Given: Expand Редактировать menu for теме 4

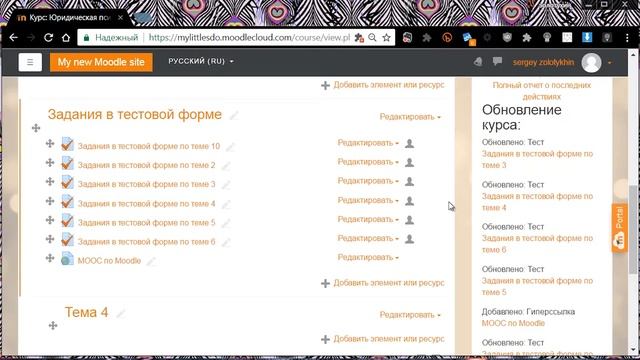Looking at the screenshot, I should pyautogui.click(x=368, y=200).
